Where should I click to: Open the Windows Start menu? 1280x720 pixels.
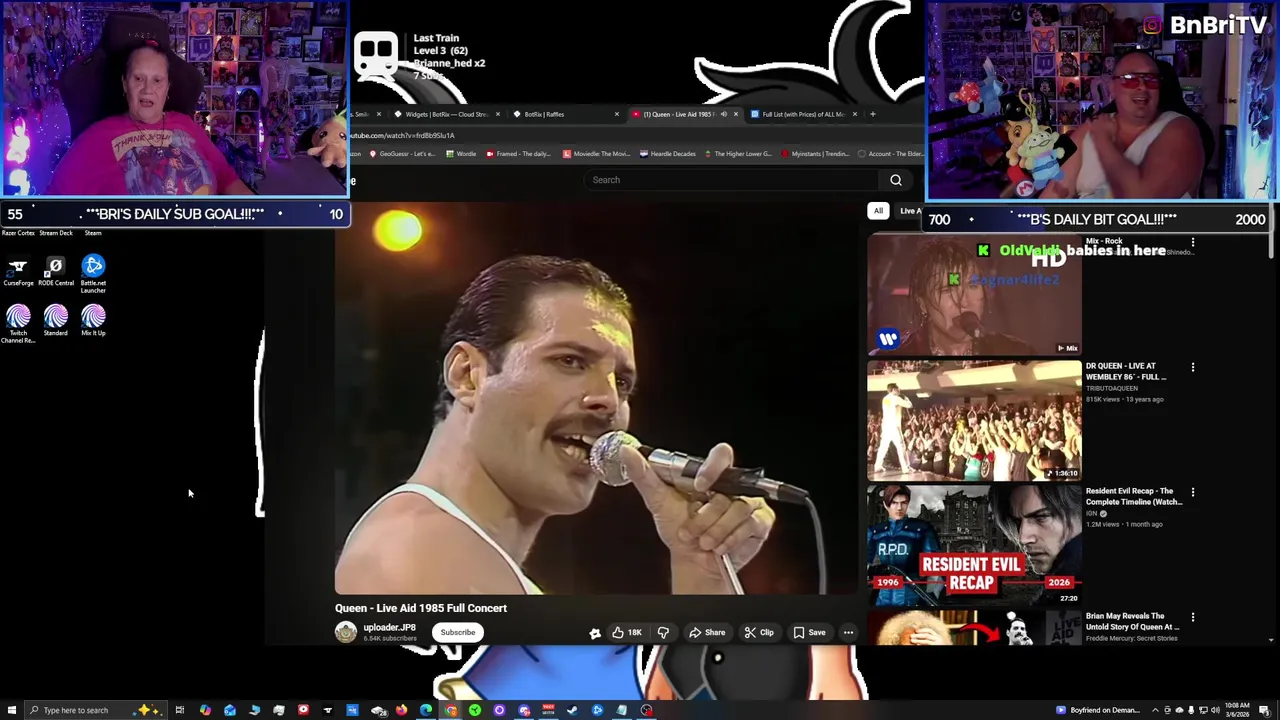coord(11,710)
